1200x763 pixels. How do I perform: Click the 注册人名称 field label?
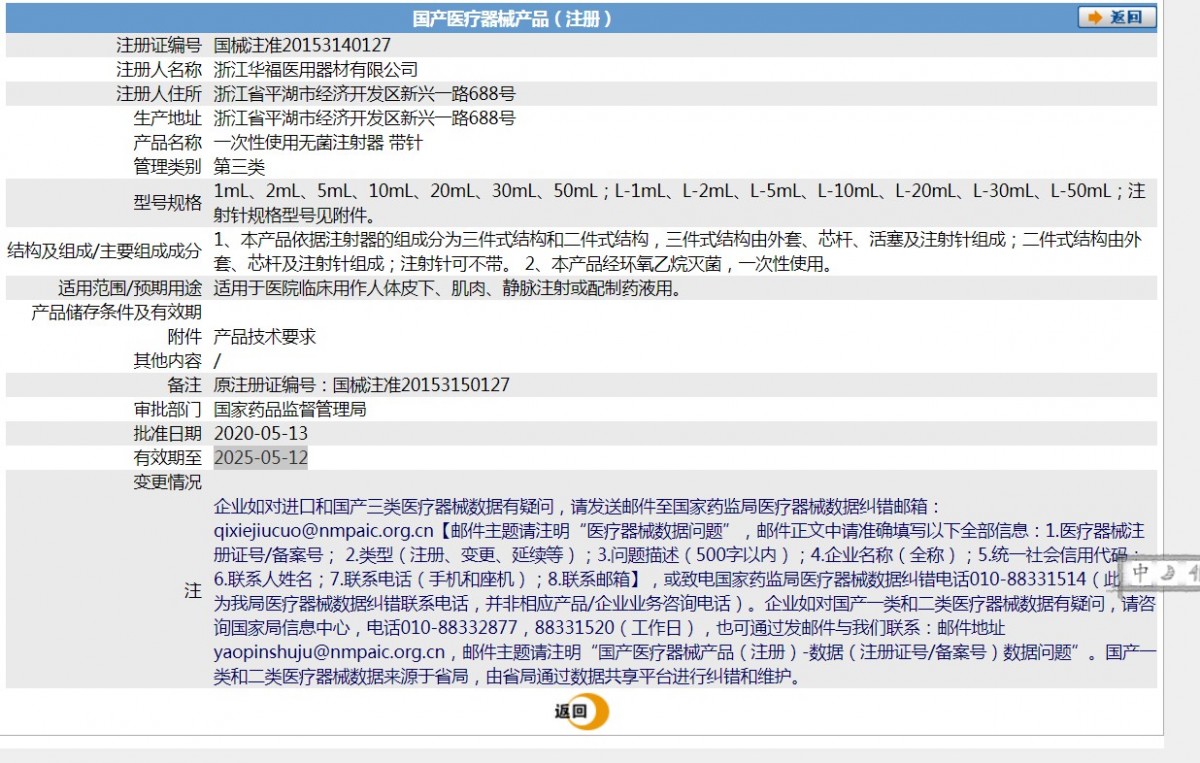coord(159,70)
